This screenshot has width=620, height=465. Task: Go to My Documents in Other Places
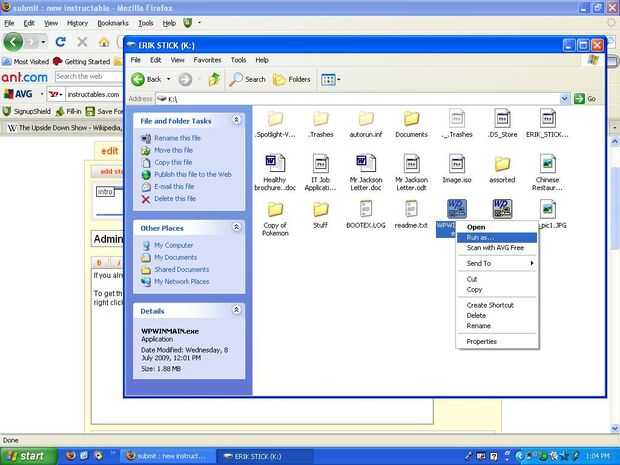175,257
